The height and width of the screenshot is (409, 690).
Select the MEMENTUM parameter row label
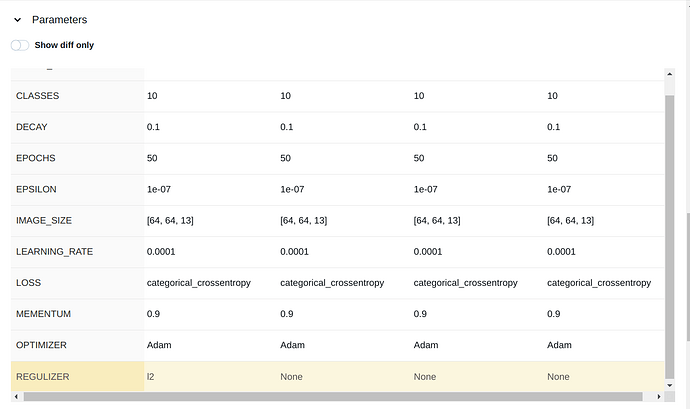45,314
